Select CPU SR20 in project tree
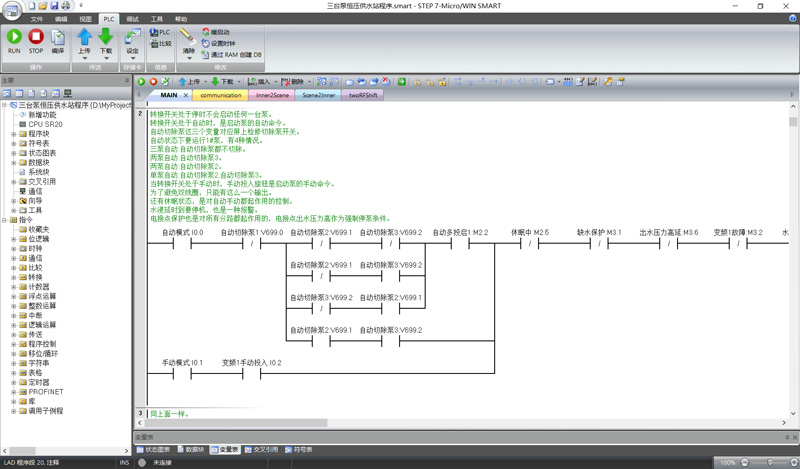The image size is (800, 469). [45, 124]
